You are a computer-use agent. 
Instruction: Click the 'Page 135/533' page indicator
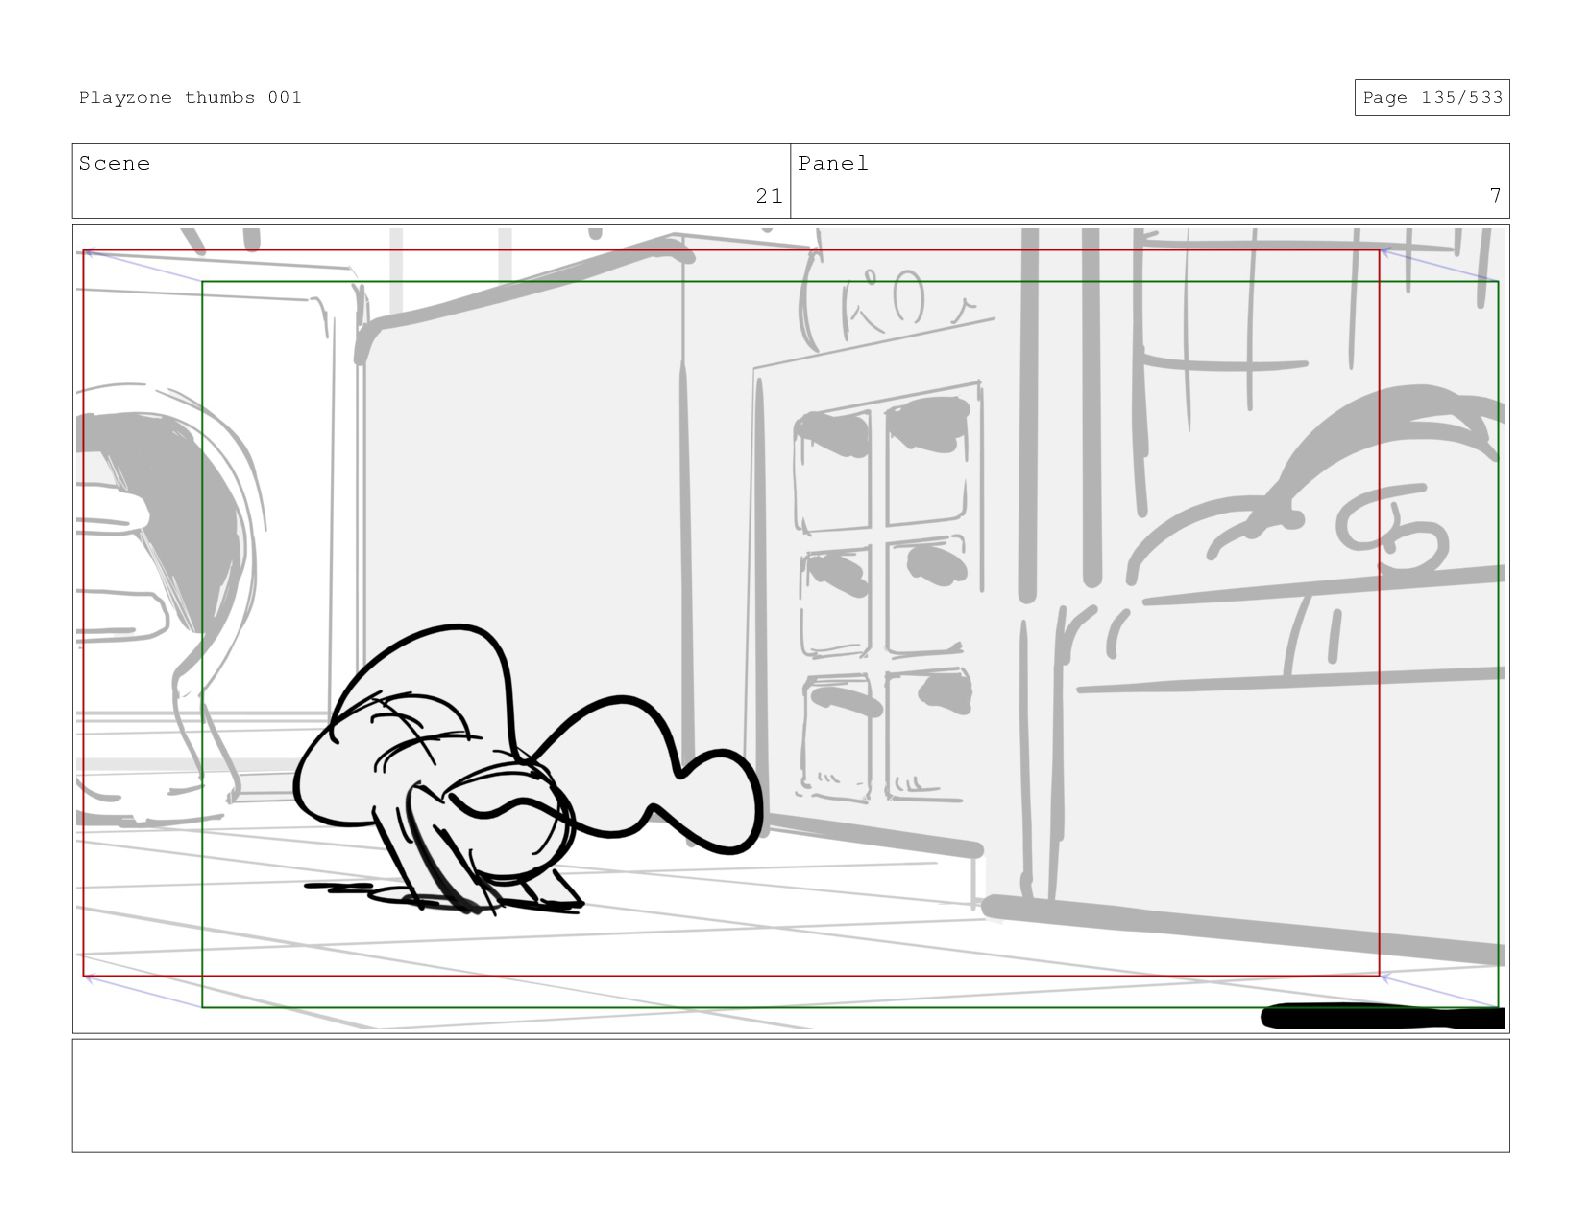pos(1432,97)
